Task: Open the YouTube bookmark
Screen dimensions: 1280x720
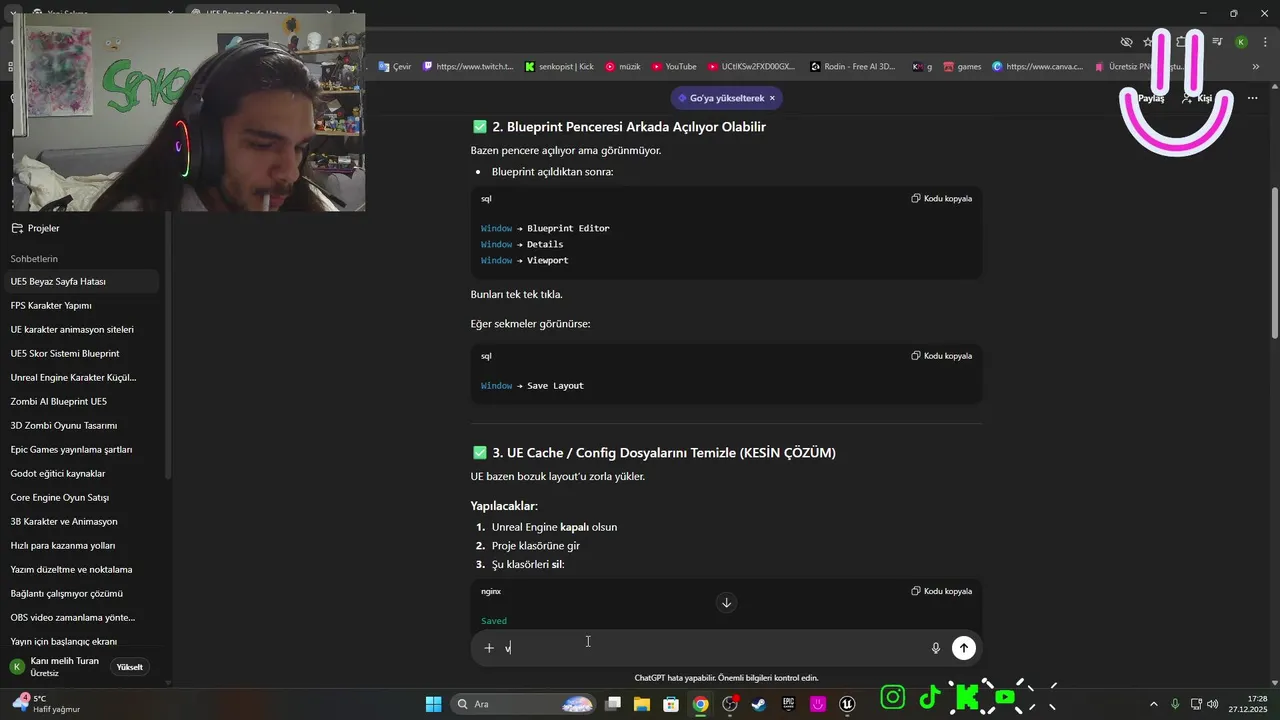Action: (674, 67)
